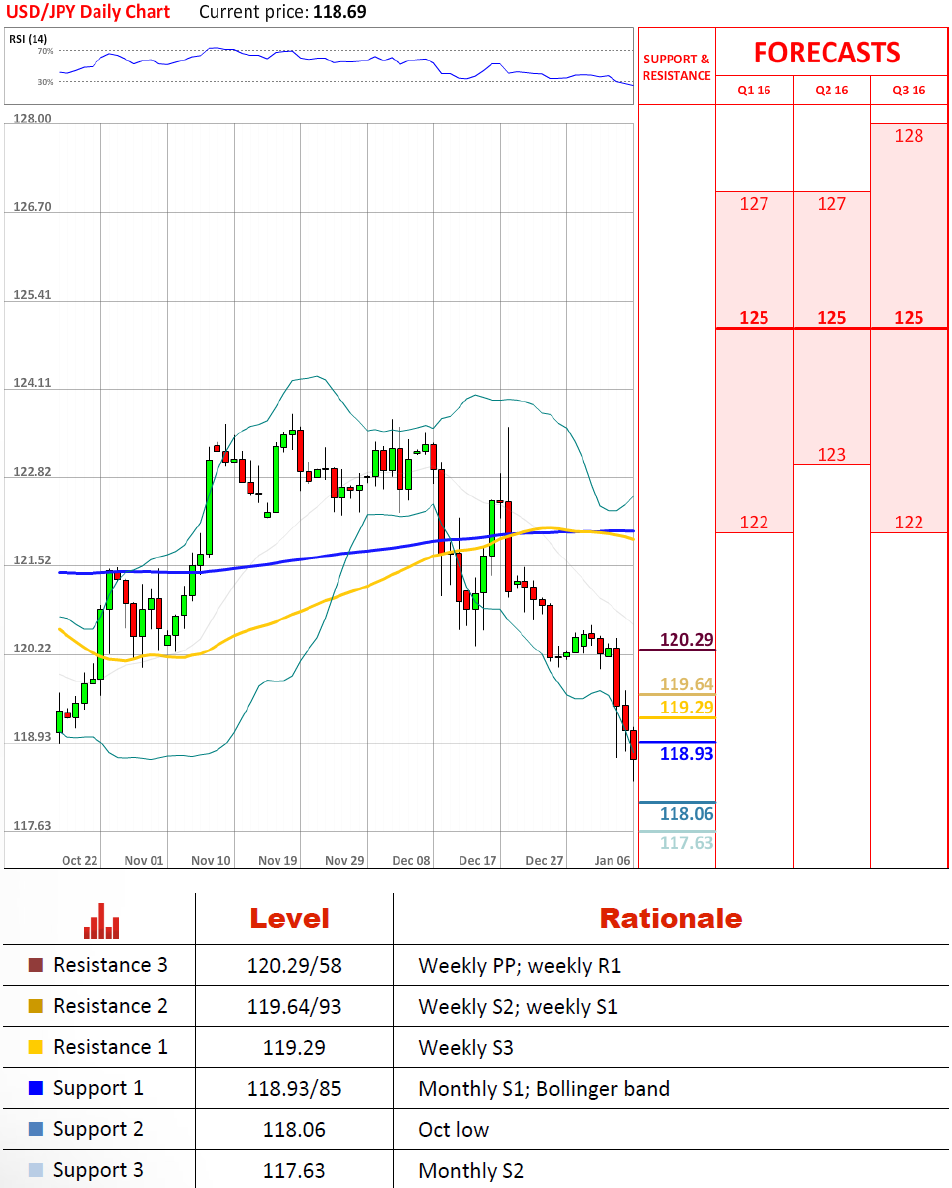The image size is (952, 1188).
Task: Click the 126.70 price axis label
Action: 33,207
